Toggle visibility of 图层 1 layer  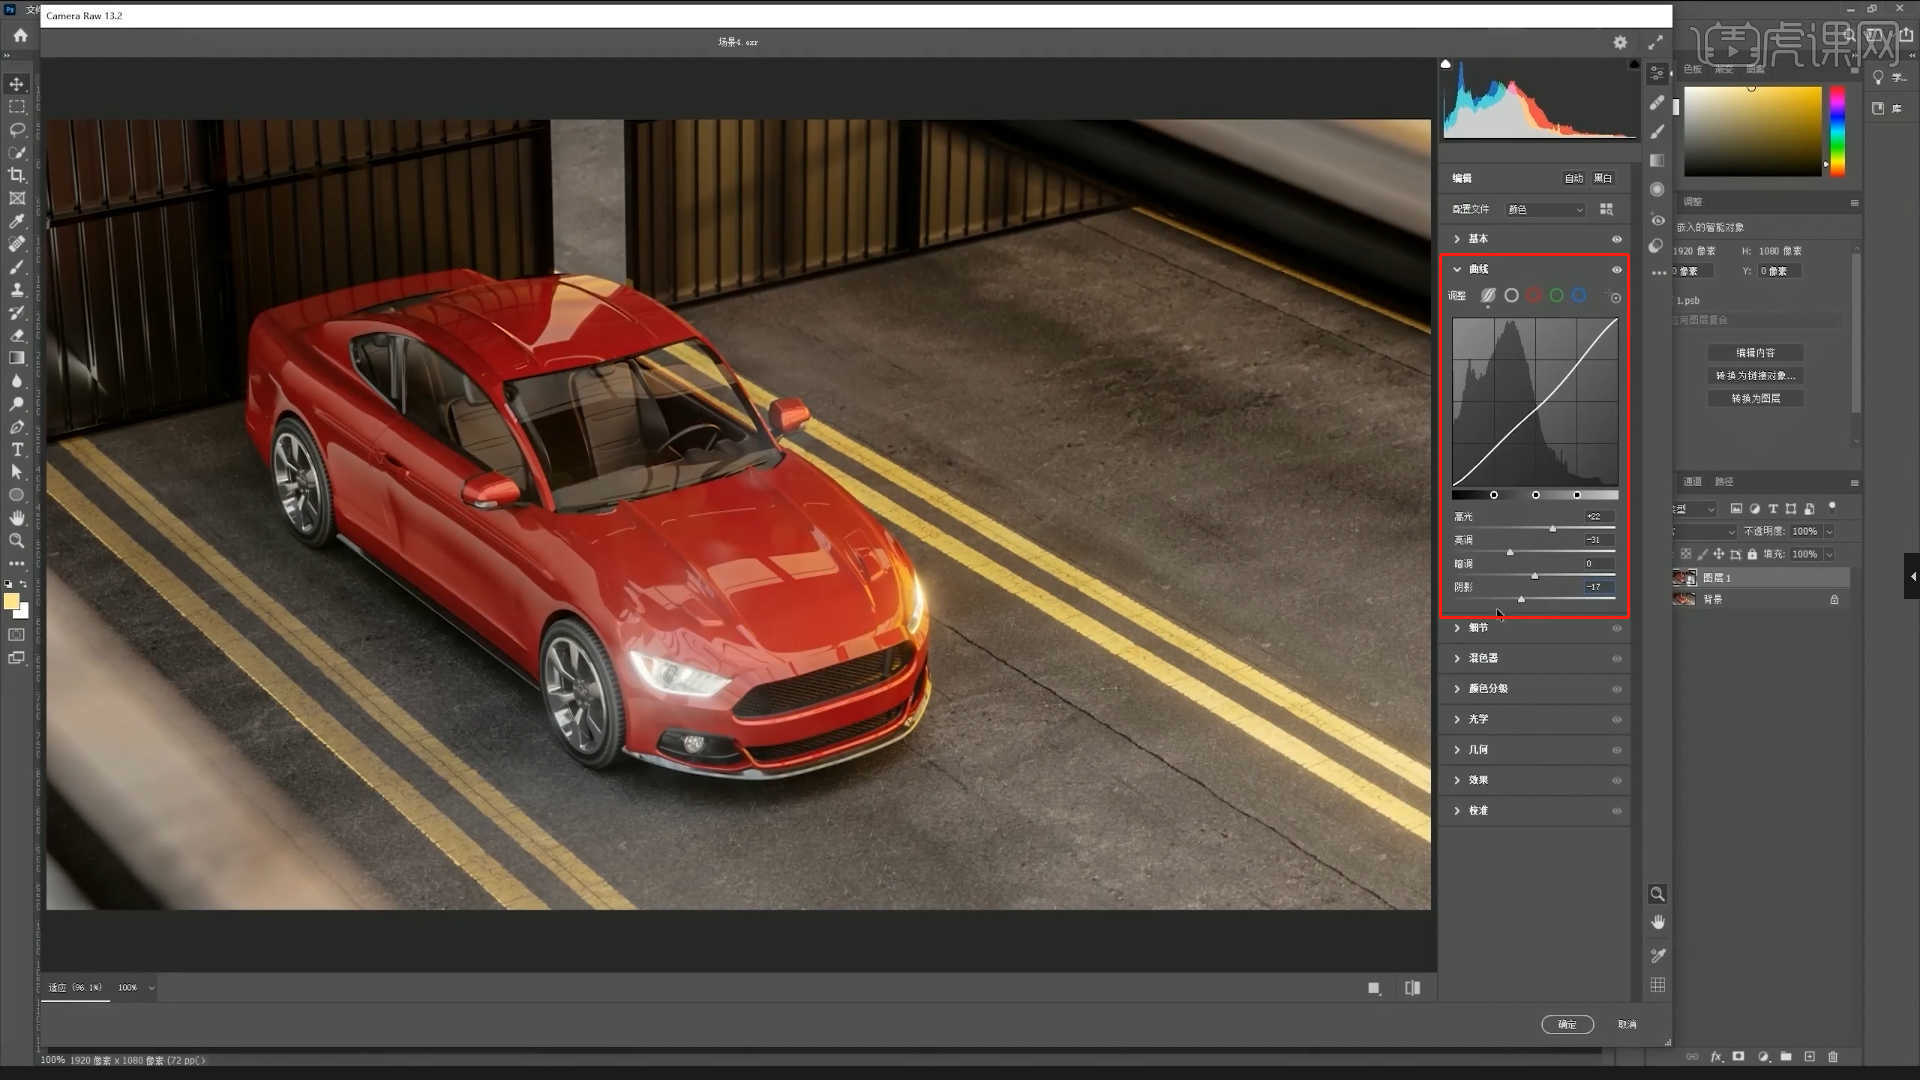[1677, 578]
